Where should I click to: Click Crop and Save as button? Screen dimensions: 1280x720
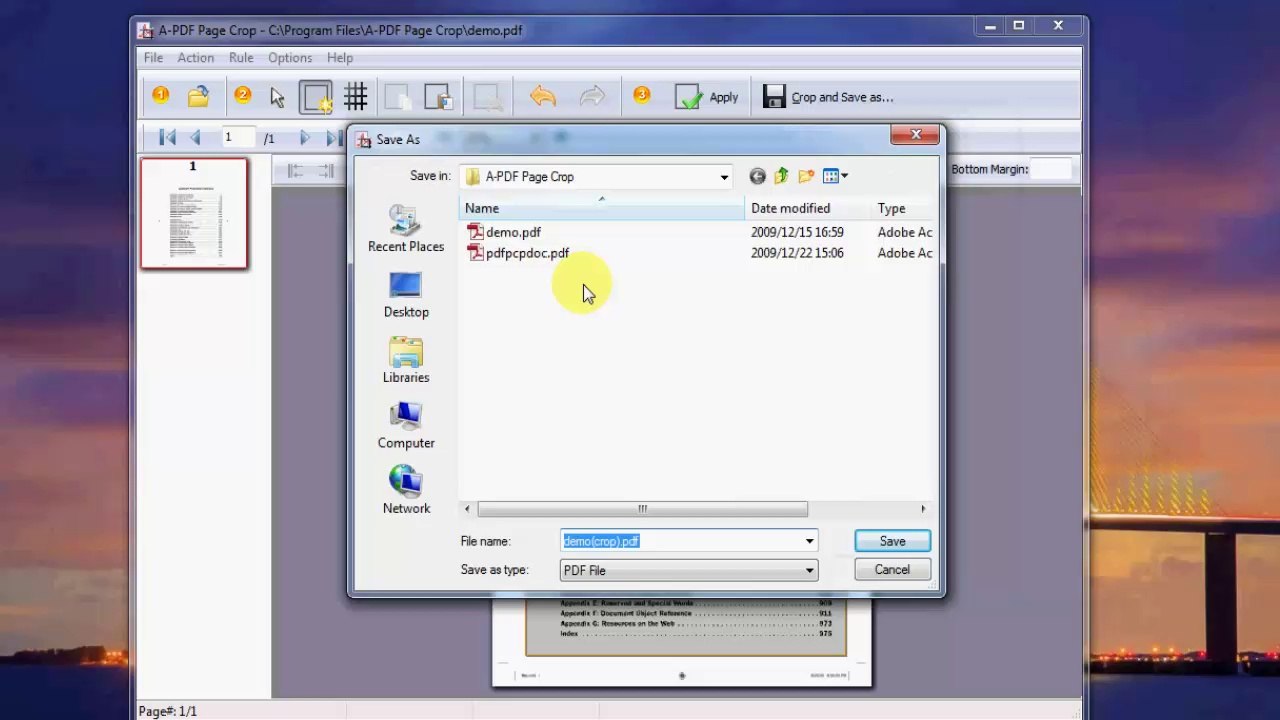pos(828,97)
